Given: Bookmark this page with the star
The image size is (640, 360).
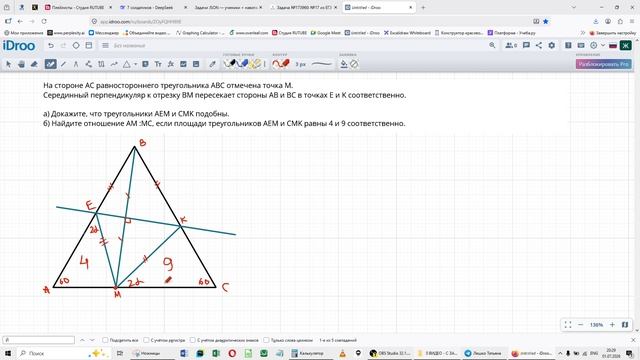Looking at the screenshot, I should click(546, 21).
